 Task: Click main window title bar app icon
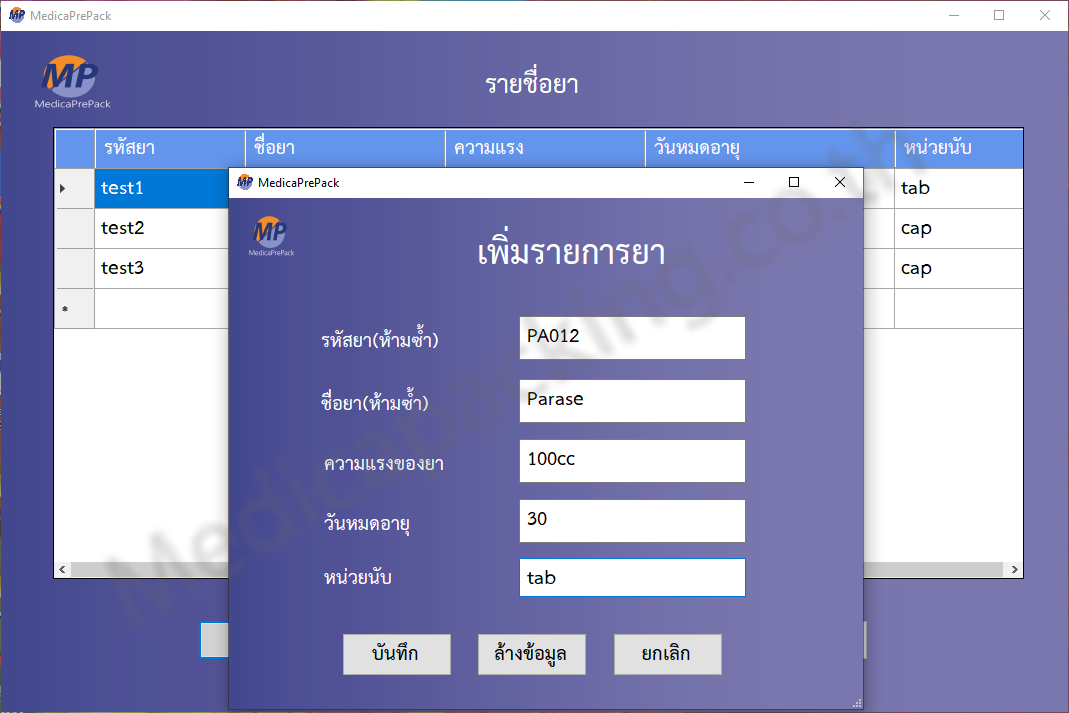coord(16,15)
